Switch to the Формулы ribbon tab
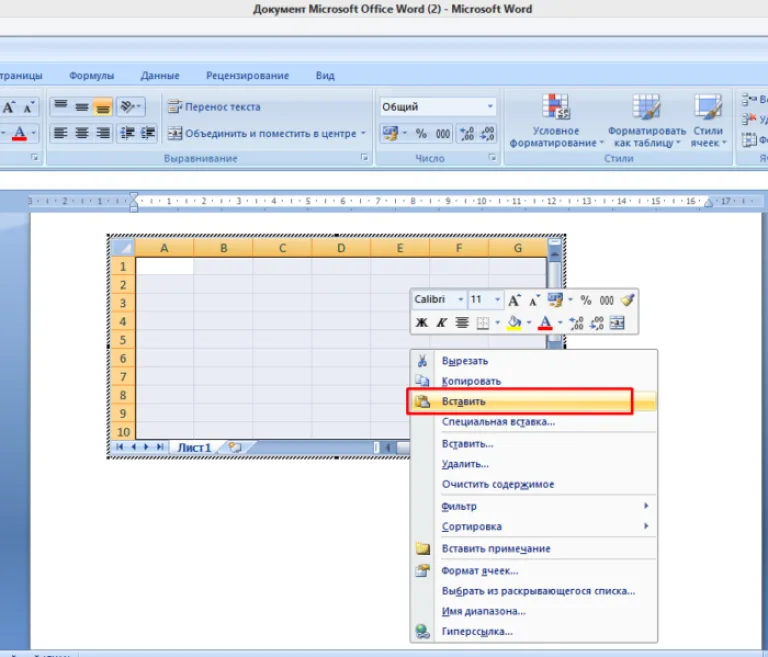The width and height of the screenshot is (768, 657). pyautogui.click(x=92, y=75)
